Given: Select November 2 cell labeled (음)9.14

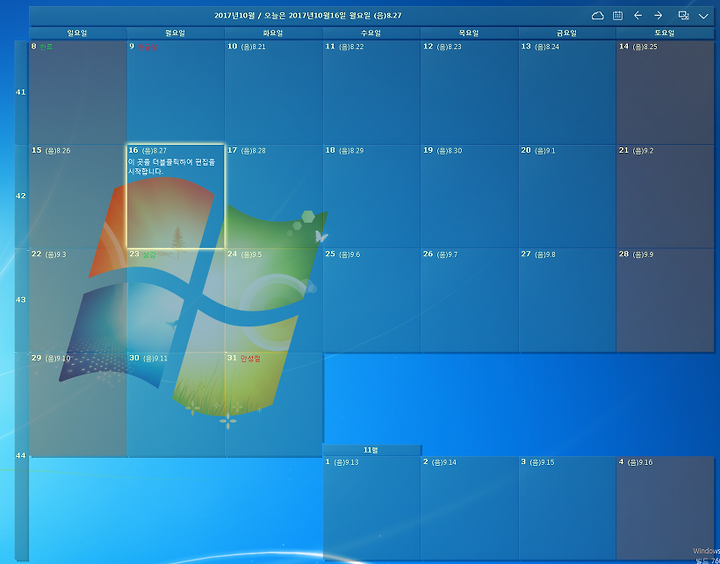Looking at the screenshot, I should [x=469, y=508].
